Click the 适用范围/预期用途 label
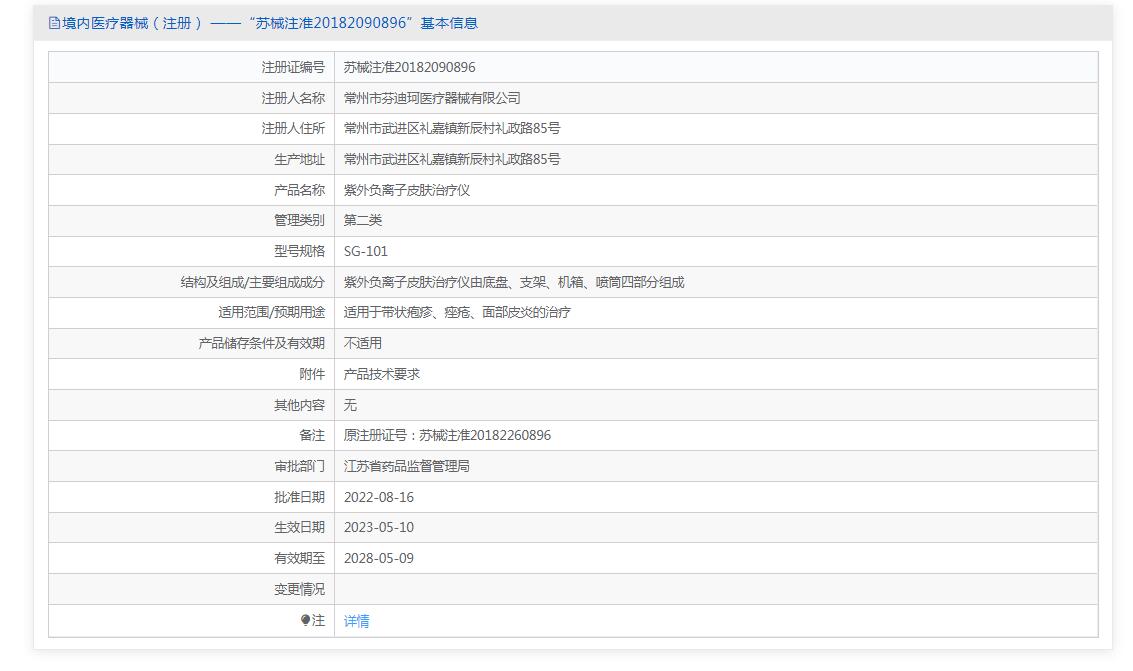 click(x=272, y=313)
